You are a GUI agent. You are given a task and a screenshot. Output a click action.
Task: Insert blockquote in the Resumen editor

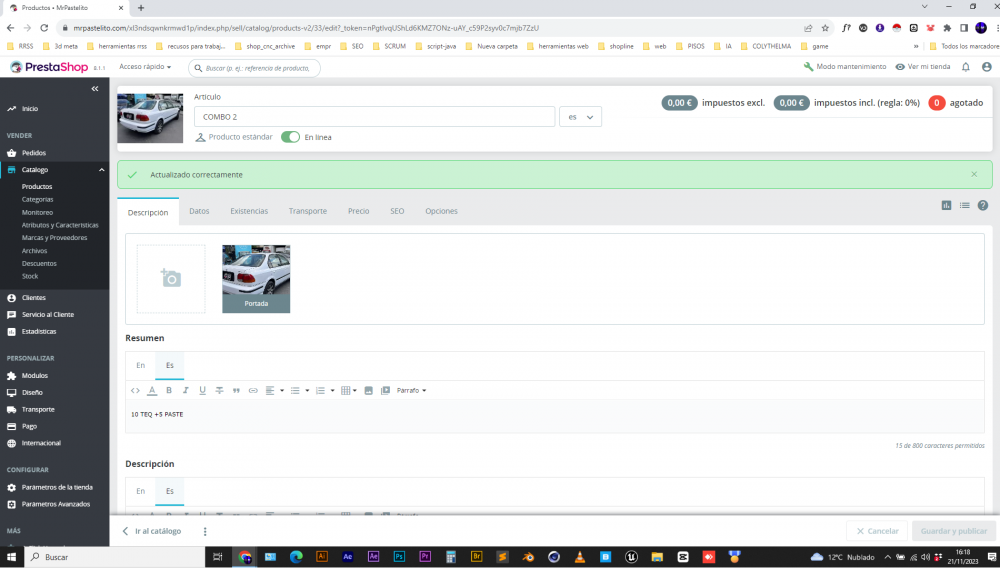[x=236, y=390]
